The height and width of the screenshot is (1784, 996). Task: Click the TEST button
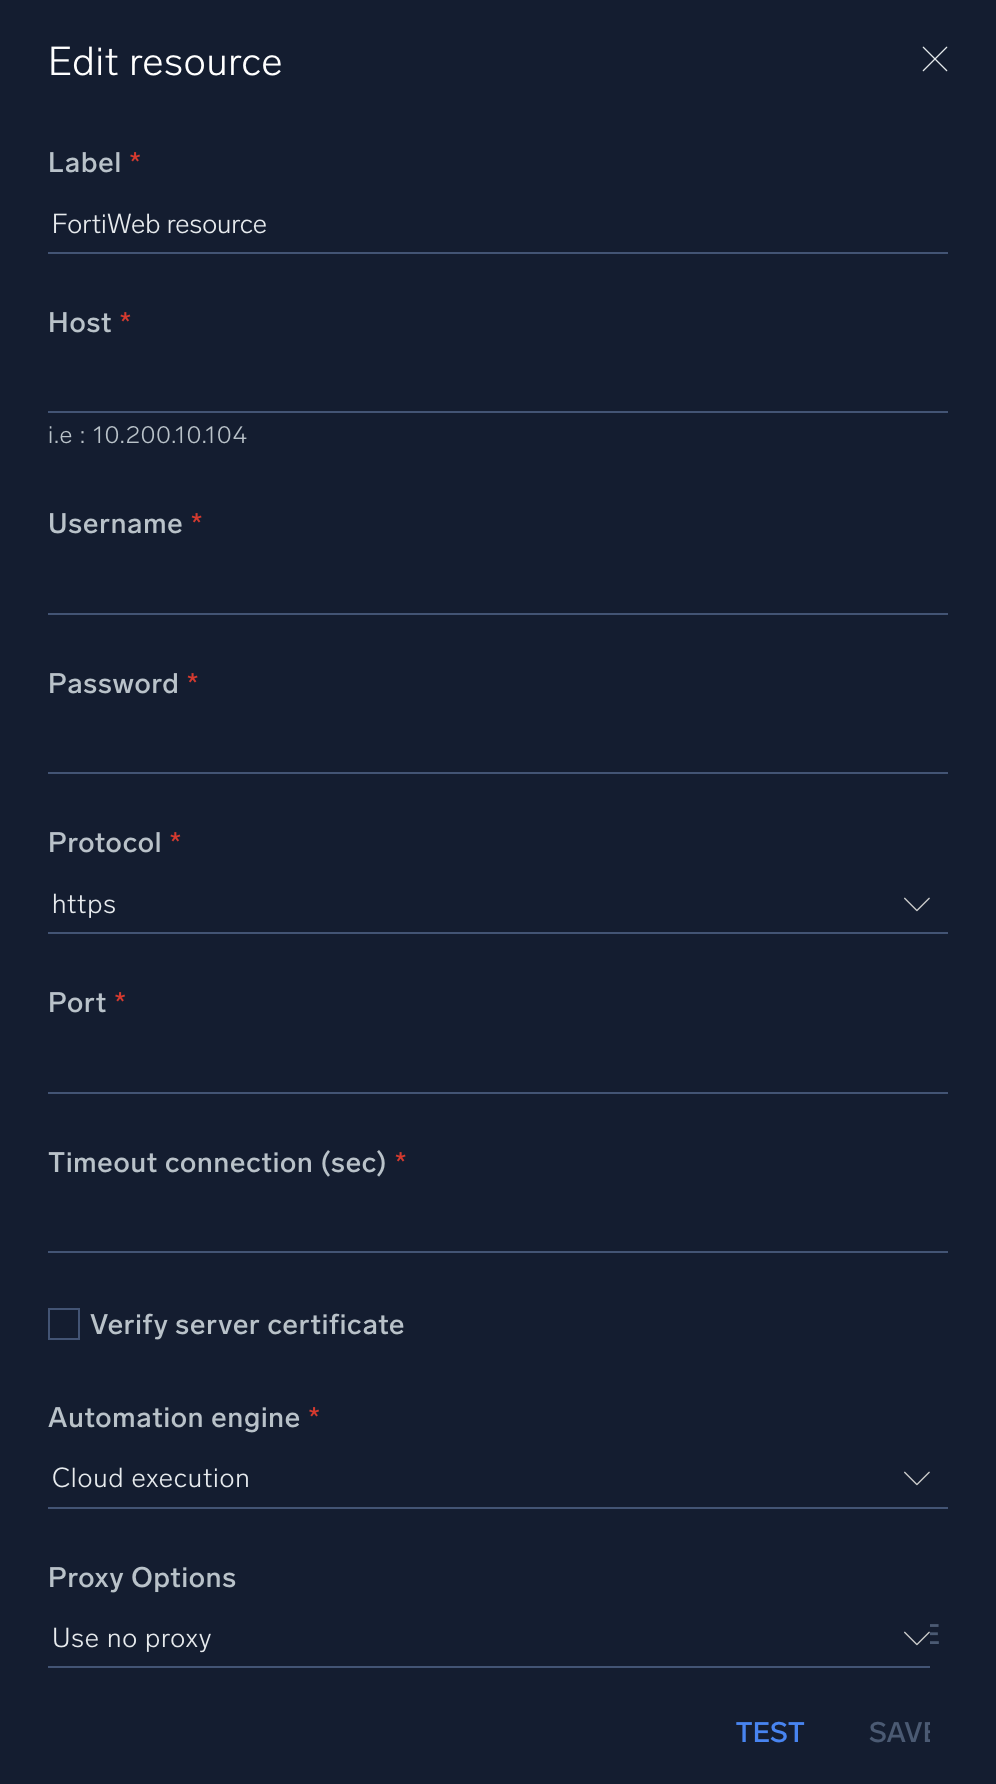pyautogui.click(x=770, y=1732)
